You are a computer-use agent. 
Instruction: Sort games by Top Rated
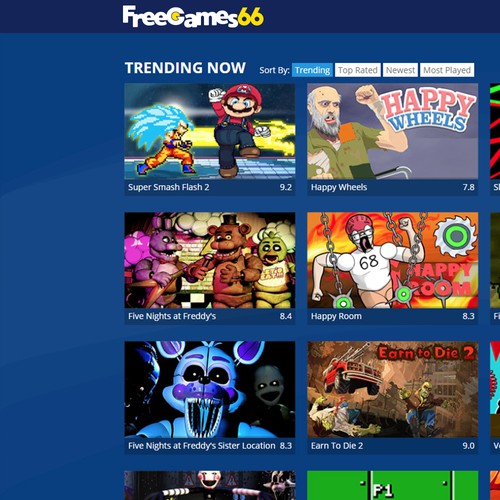coord(358,70)
